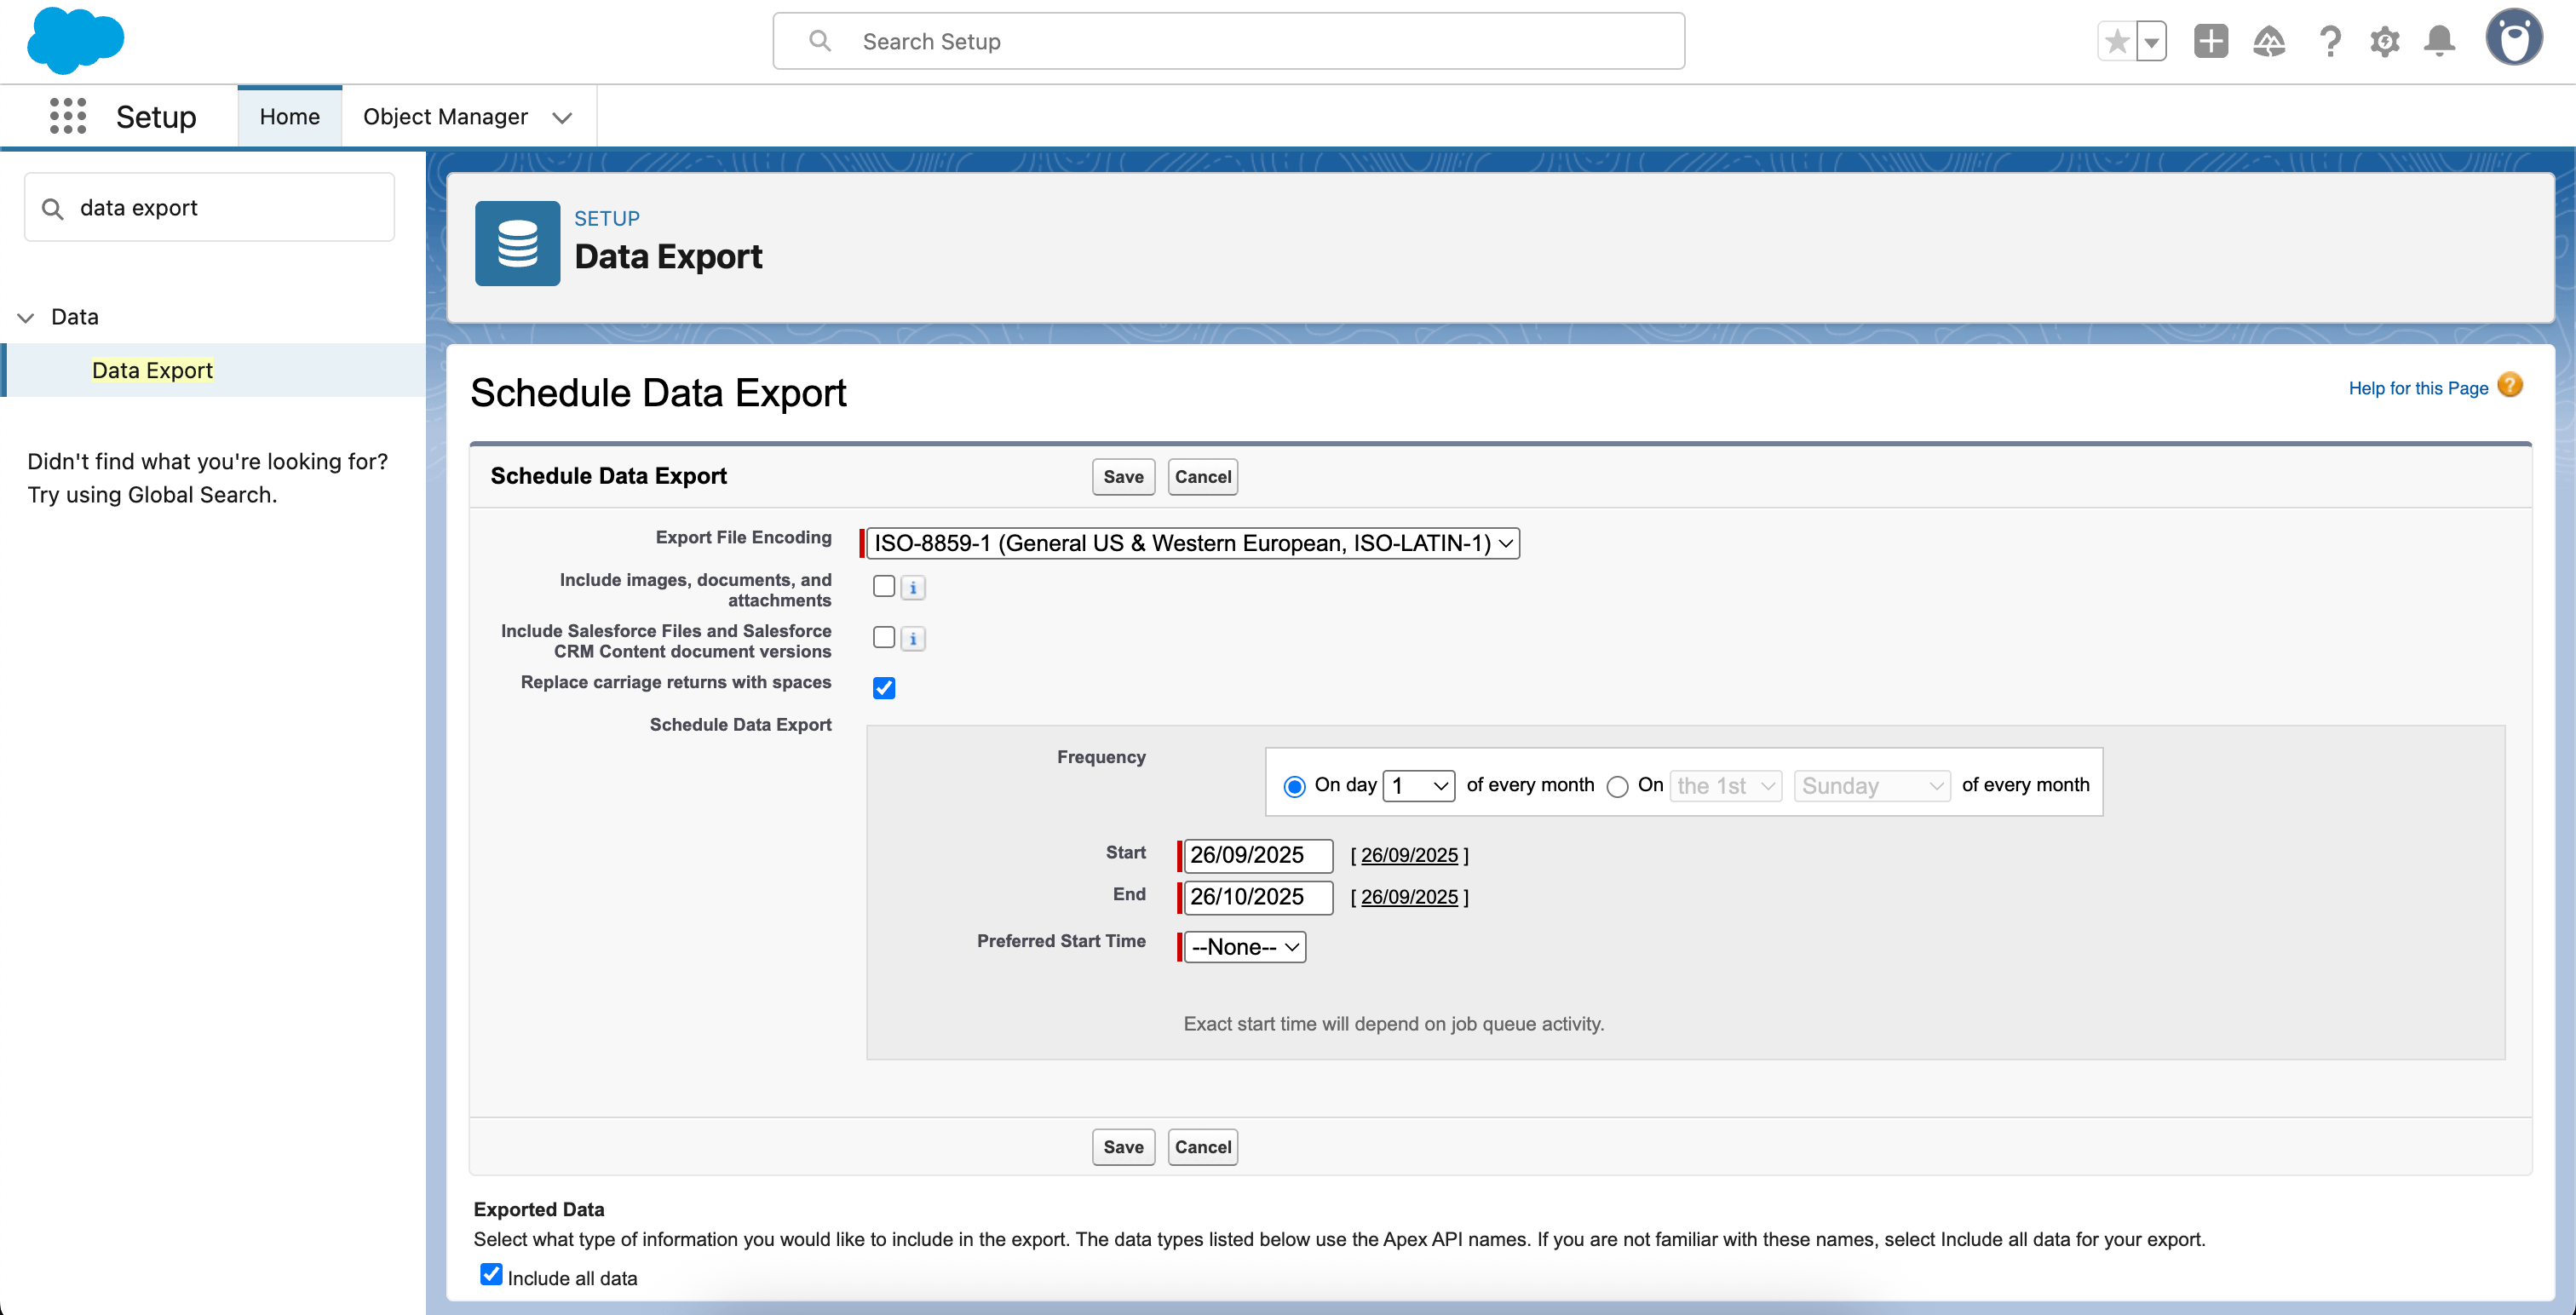
Task: Click the 26/09/2025 link beside Start date
Action: coord(1410,855)
